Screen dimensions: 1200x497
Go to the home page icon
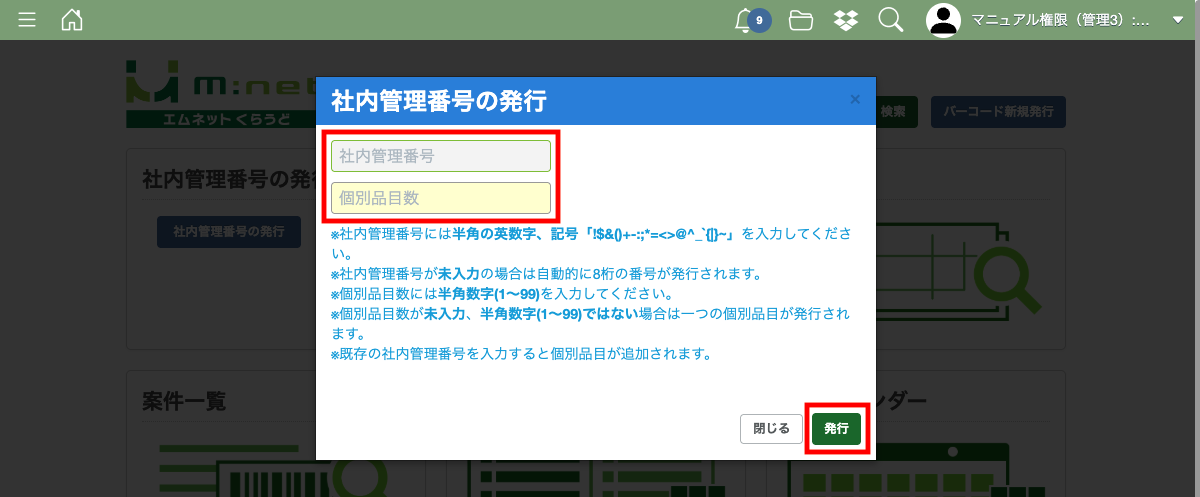pos(72,20)
